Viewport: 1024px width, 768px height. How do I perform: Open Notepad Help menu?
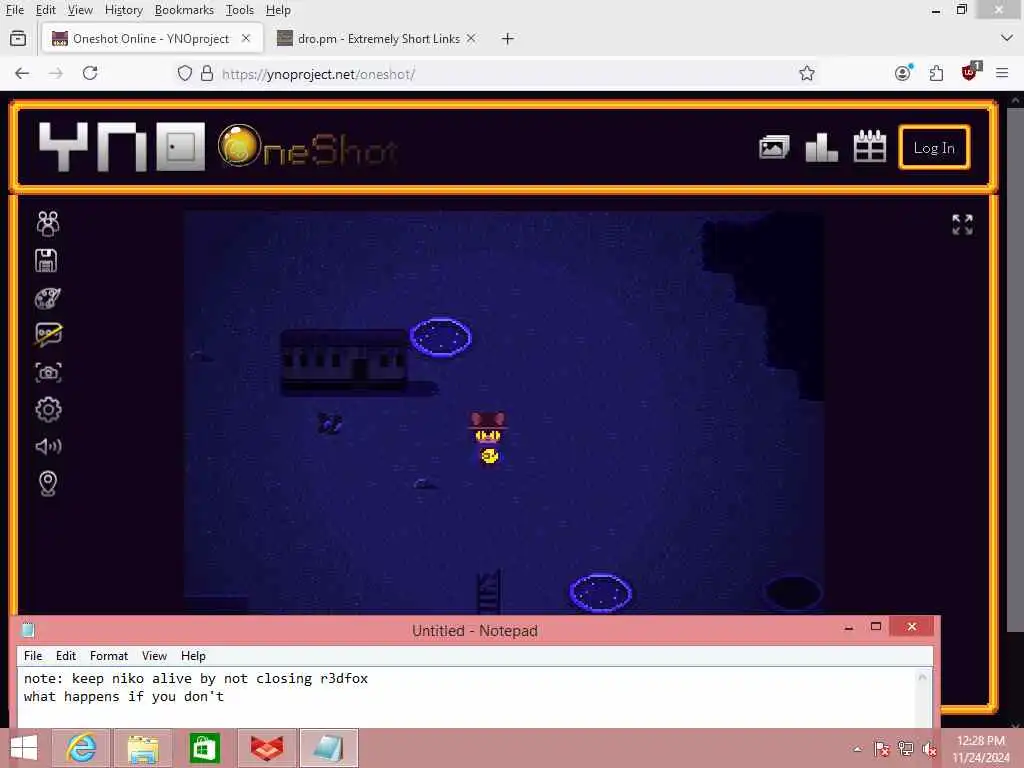coord(193,656)
